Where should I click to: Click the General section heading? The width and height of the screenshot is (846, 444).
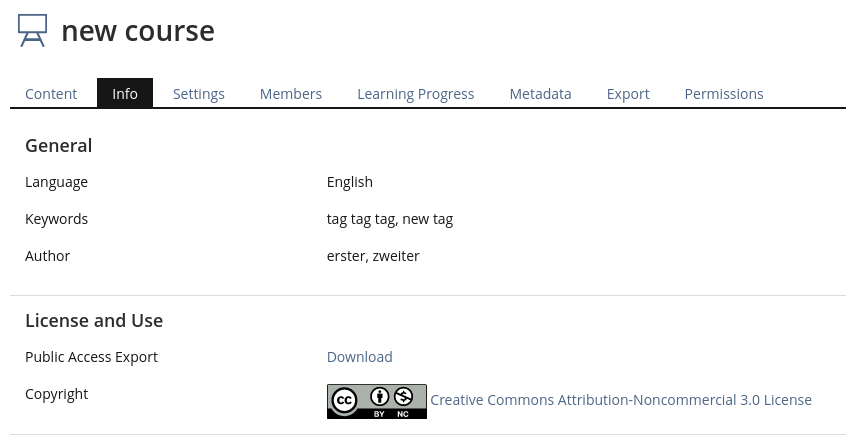tap(59, 146)
